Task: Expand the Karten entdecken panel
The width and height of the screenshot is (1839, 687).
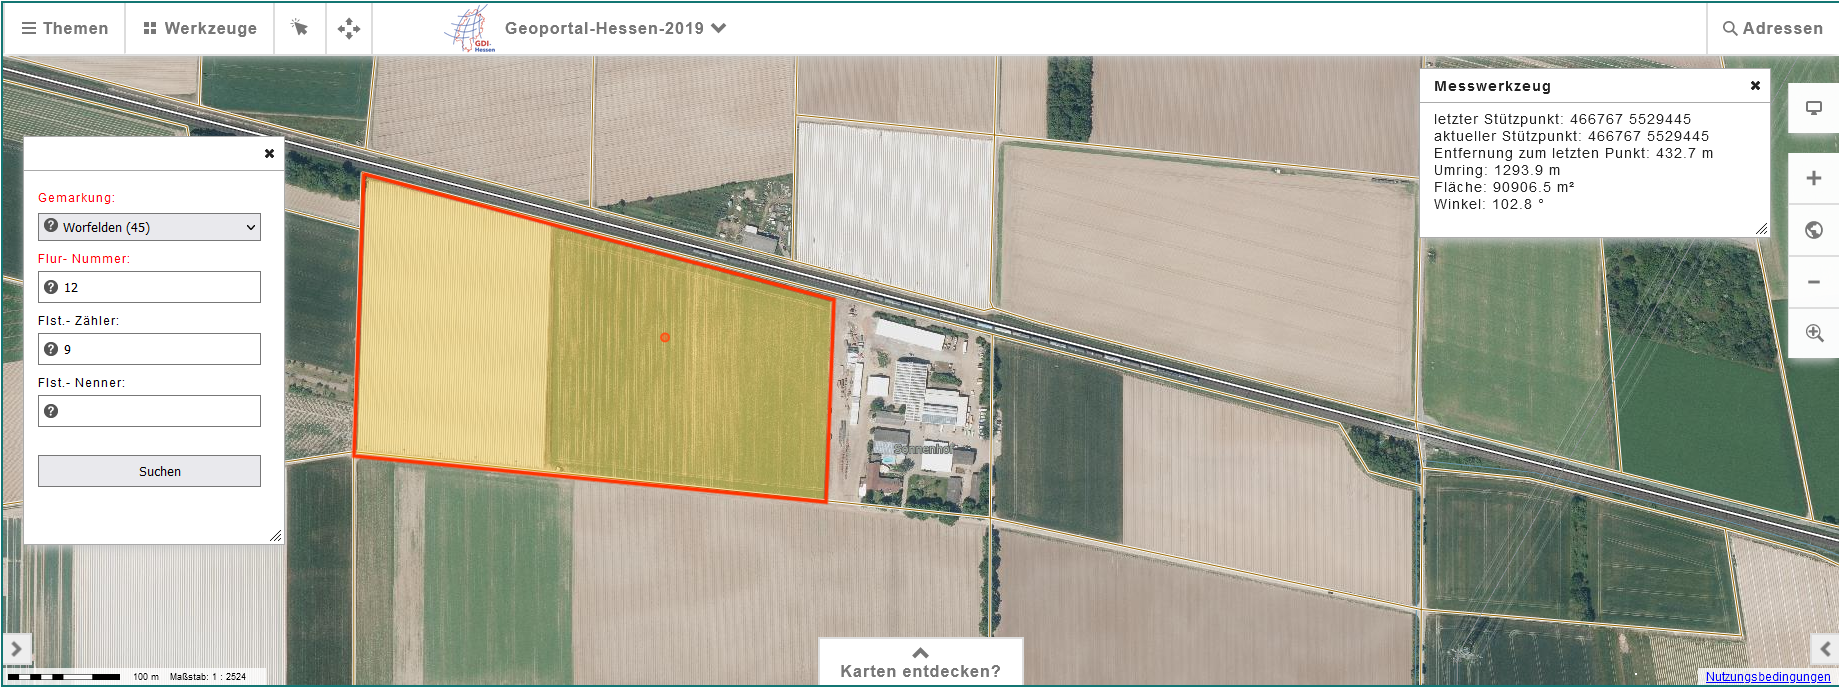Action: (920, 662)
